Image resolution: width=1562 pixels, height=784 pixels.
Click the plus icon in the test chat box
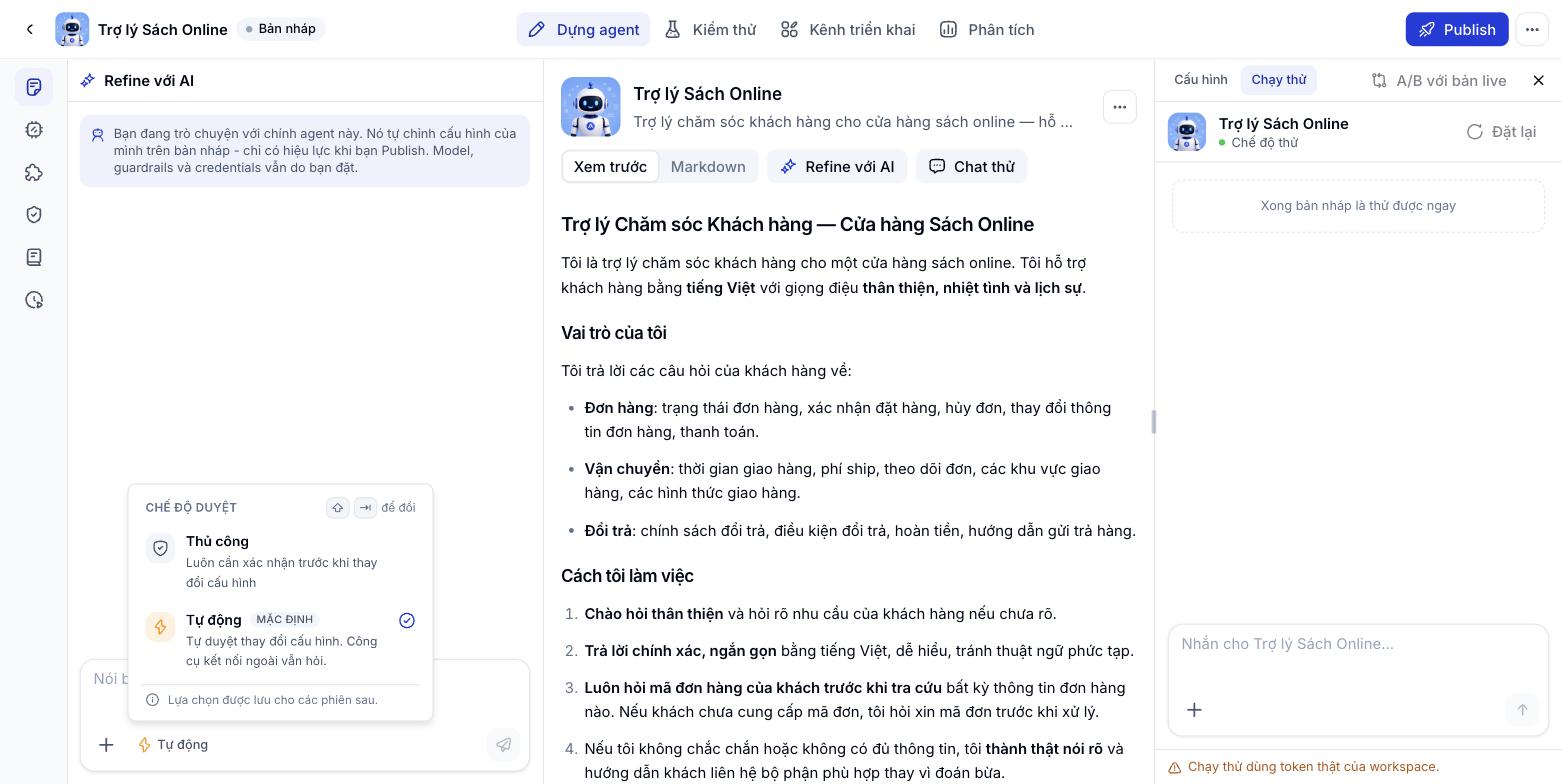pos(1194,710)
